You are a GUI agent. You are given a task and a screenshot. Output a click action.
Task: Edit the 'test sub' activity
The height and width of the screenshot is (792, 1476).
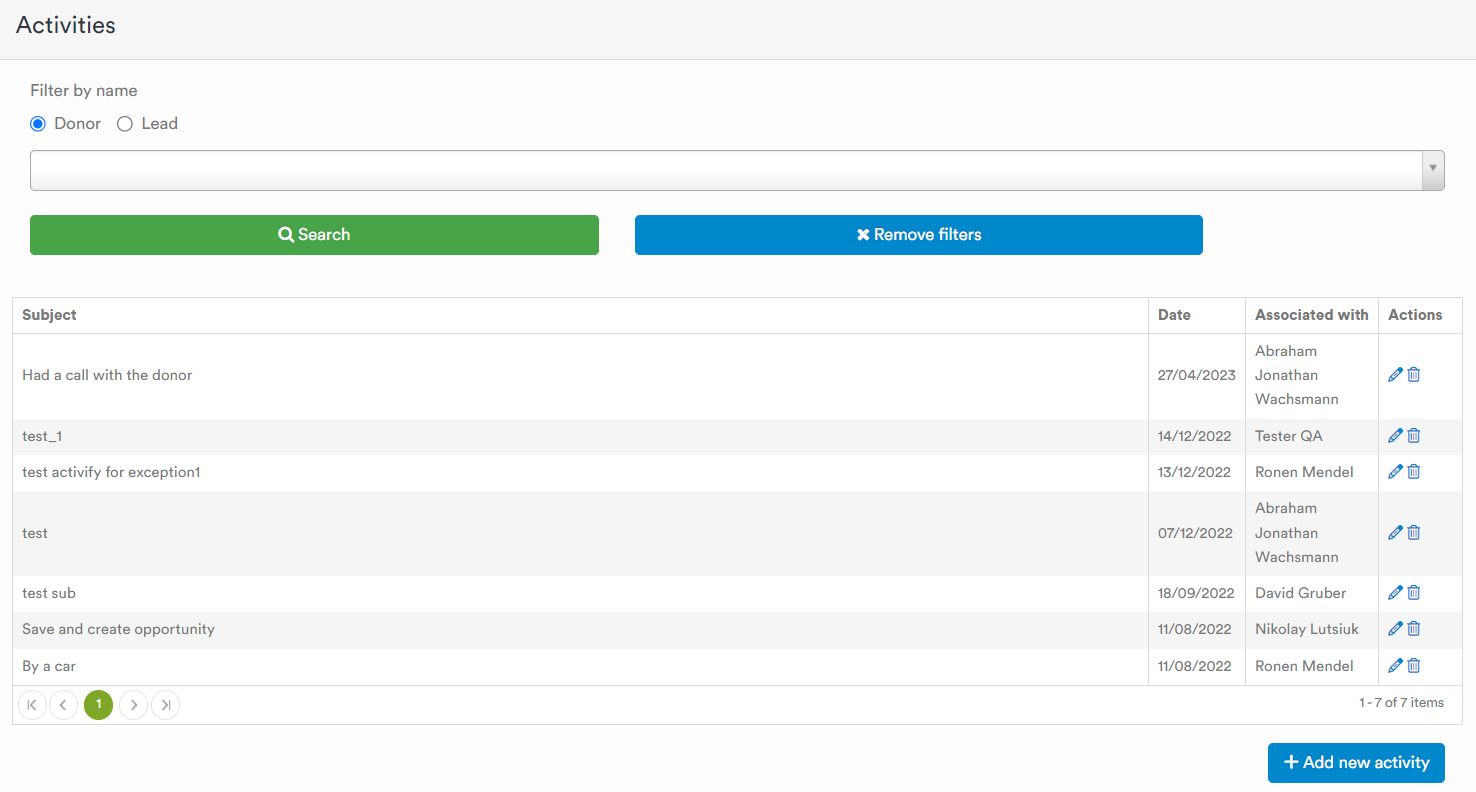1396,593
